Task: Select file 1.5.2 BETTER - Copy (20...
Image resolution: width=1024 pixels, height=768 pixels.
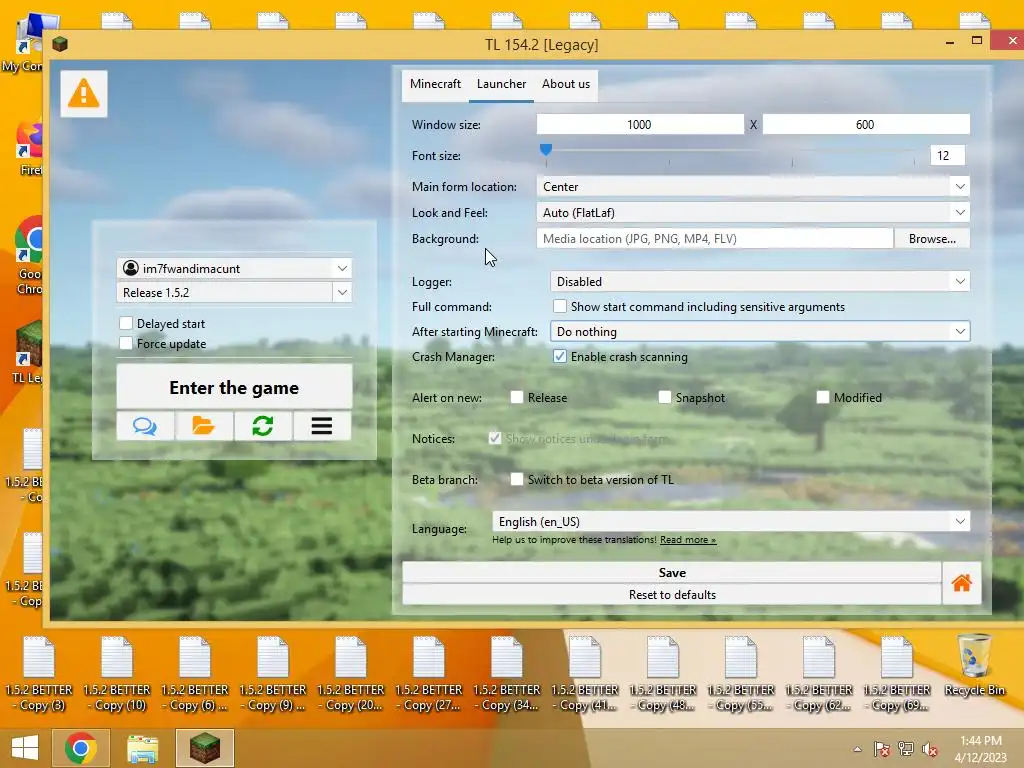Action: click(x=351, y=674)
